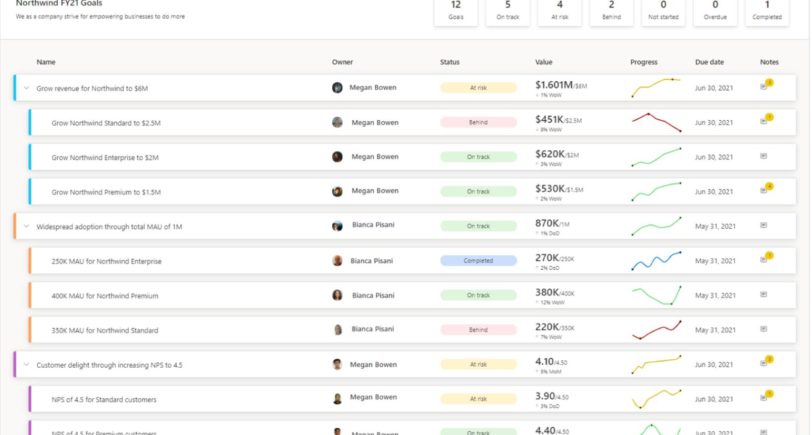Collapse the Grow revenue for Northwind goal
812x435 pixels.
pyautogui.click(x=26, y=88)
